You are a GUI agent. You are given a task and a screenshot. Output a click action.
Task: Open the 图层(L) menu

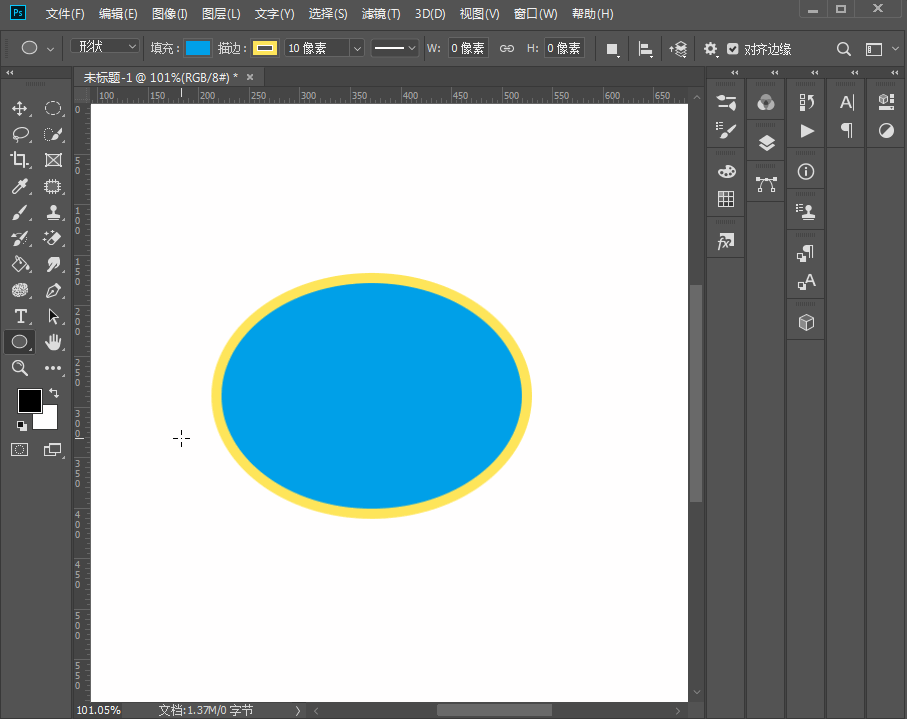221,14
